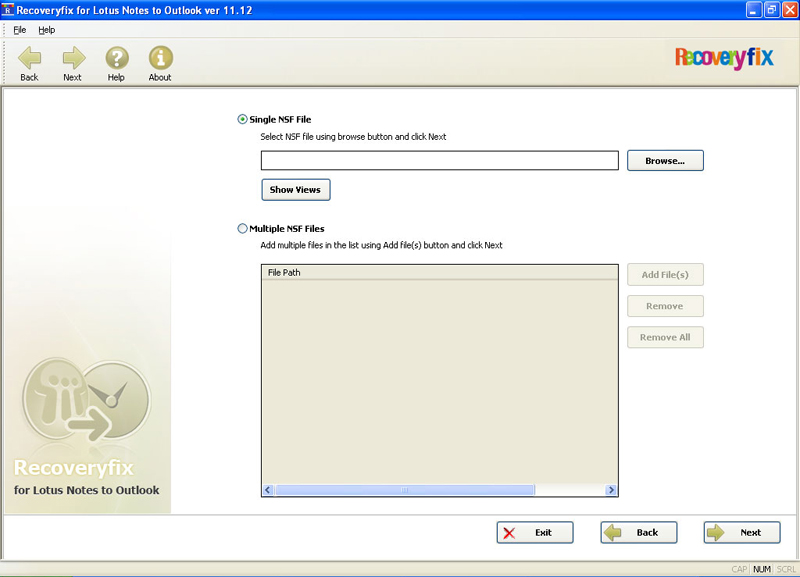Click the Exit button at bottom
The width and height of the screenshot is (800, 577).
535,533
